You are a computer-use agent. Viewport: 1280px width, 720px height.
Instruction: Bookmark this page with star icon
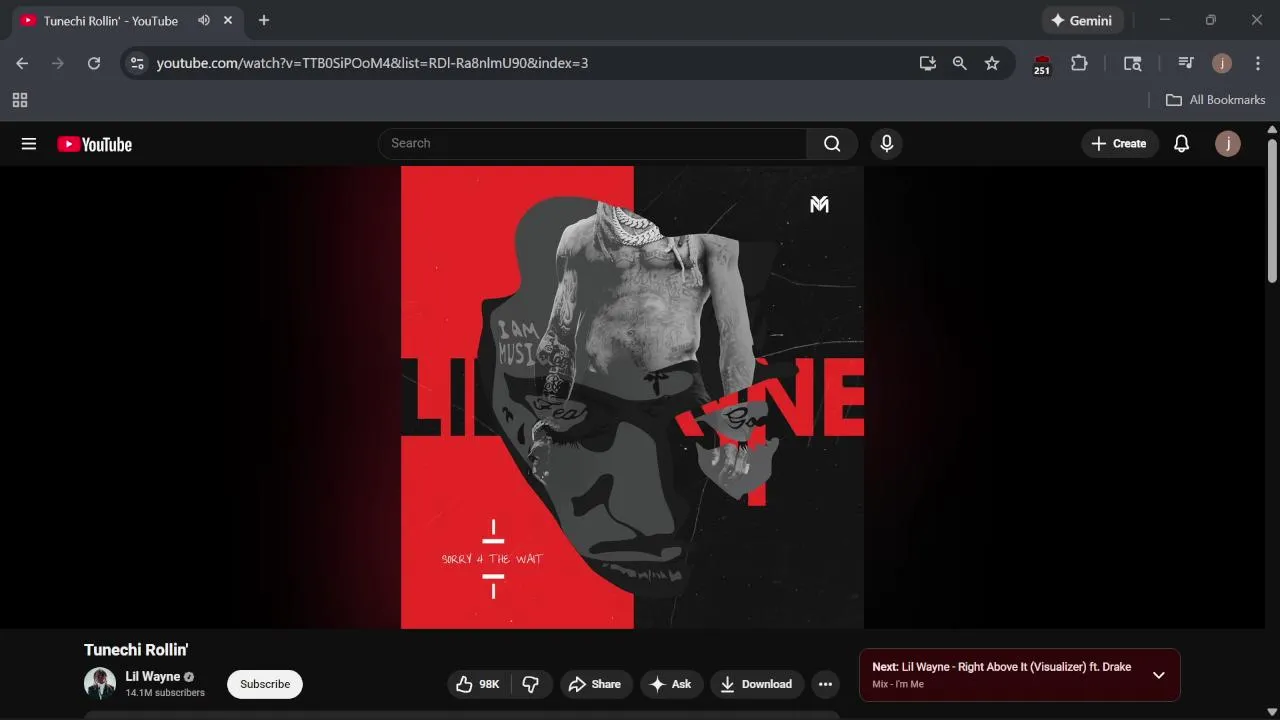[992, 63]
